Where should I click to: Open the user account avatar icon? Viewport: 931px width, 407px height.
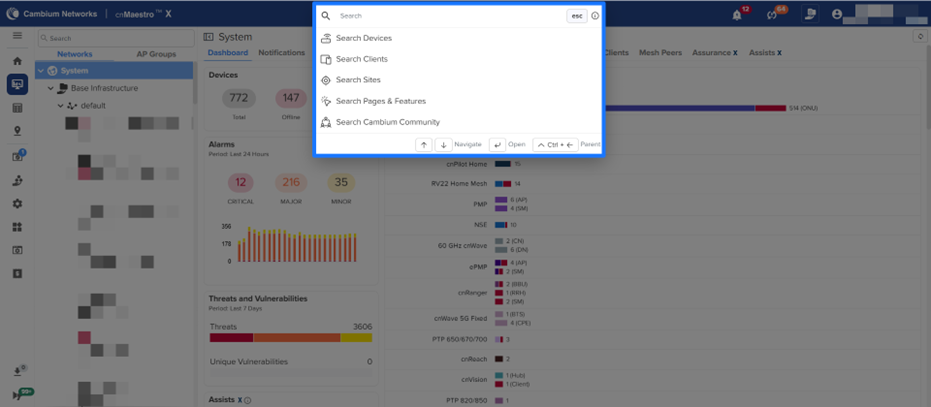(837, 14)
